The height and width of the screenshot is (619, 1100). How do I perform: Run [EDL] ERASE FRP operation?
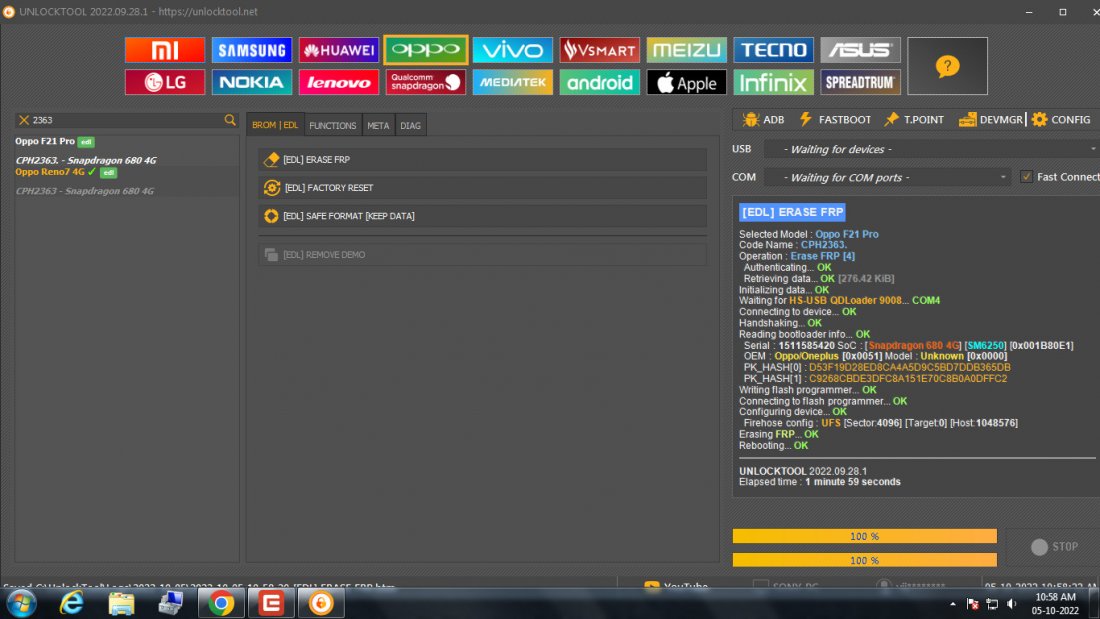(x=483, y=159)
